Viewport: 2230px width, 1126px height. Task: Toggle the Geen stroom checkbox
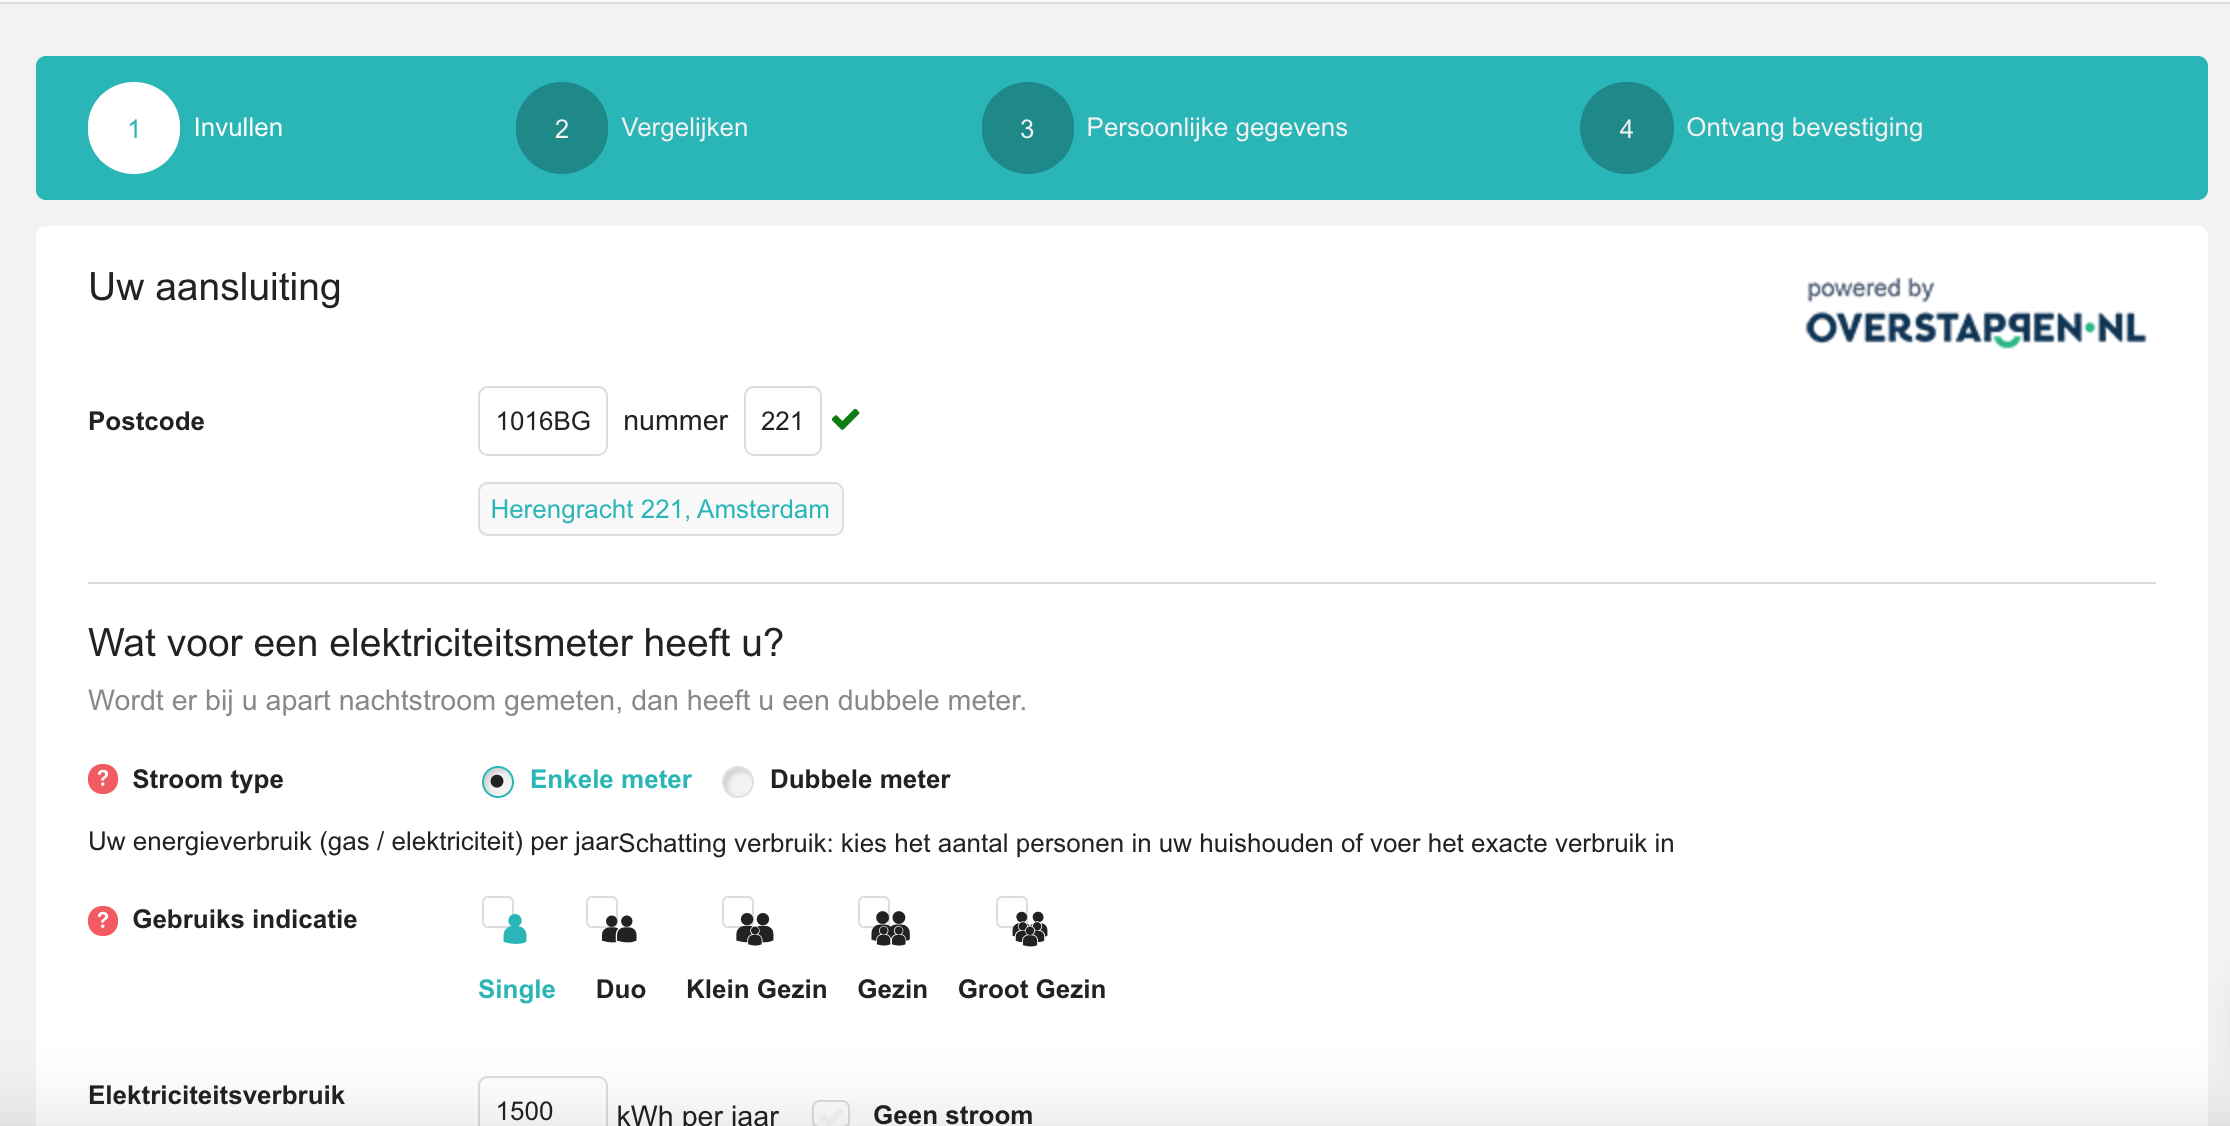[831, 1113]
